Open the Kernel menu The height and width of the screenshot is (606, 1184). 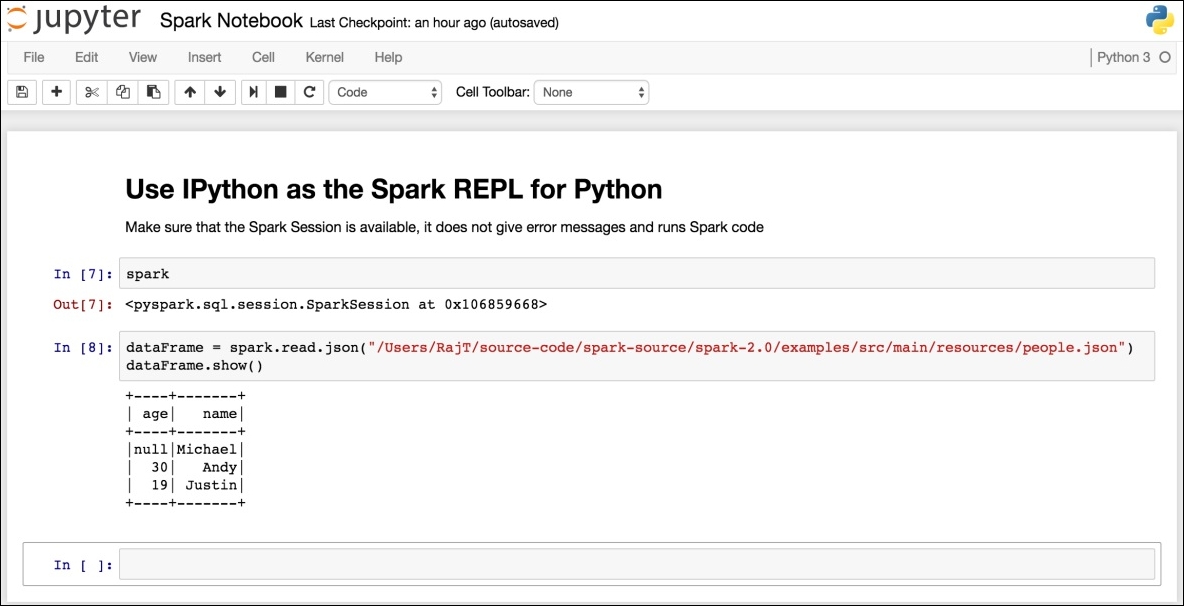coord(325,57)
